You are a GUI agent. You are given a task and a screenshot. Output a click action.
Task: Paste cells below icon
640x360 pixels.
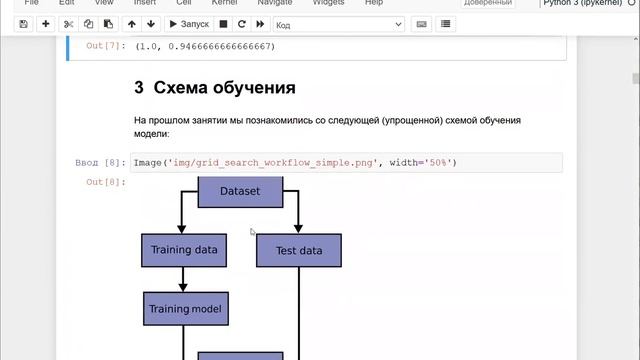click(x=108, y=24)
